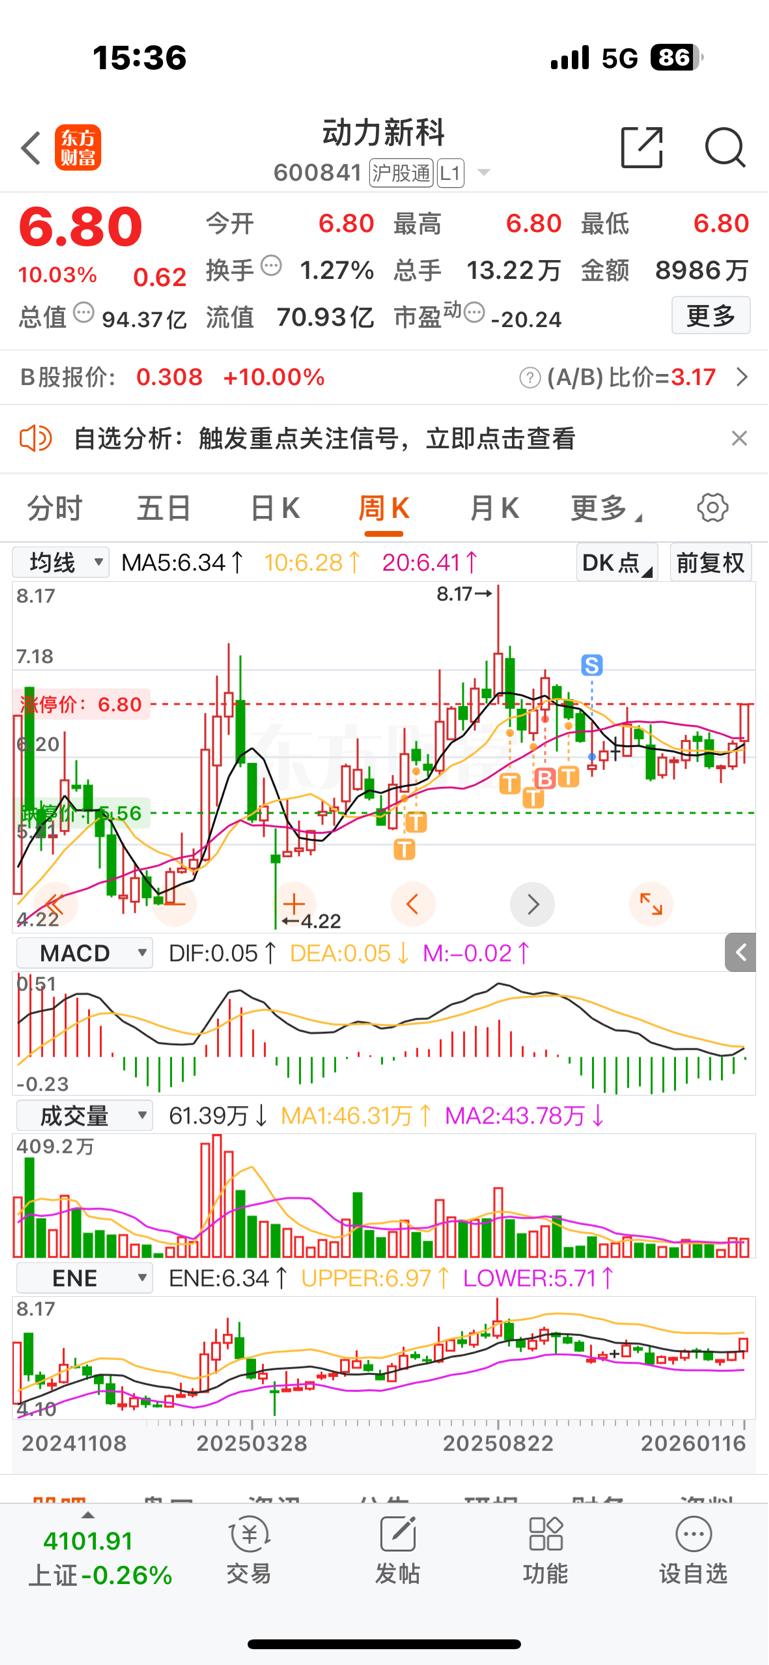Open search with the magnifier icon
This screenshot has width=769, height=1665.
(725, 147)
